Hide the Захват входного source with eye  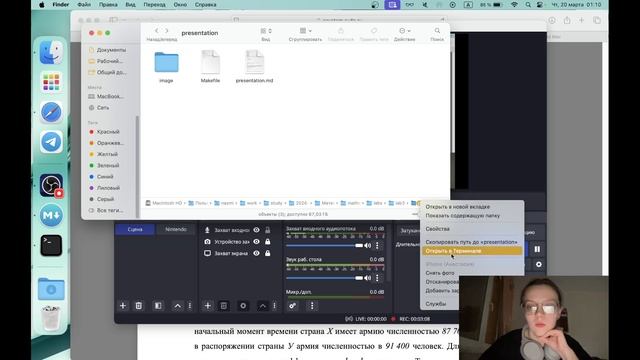click(256, 230)
